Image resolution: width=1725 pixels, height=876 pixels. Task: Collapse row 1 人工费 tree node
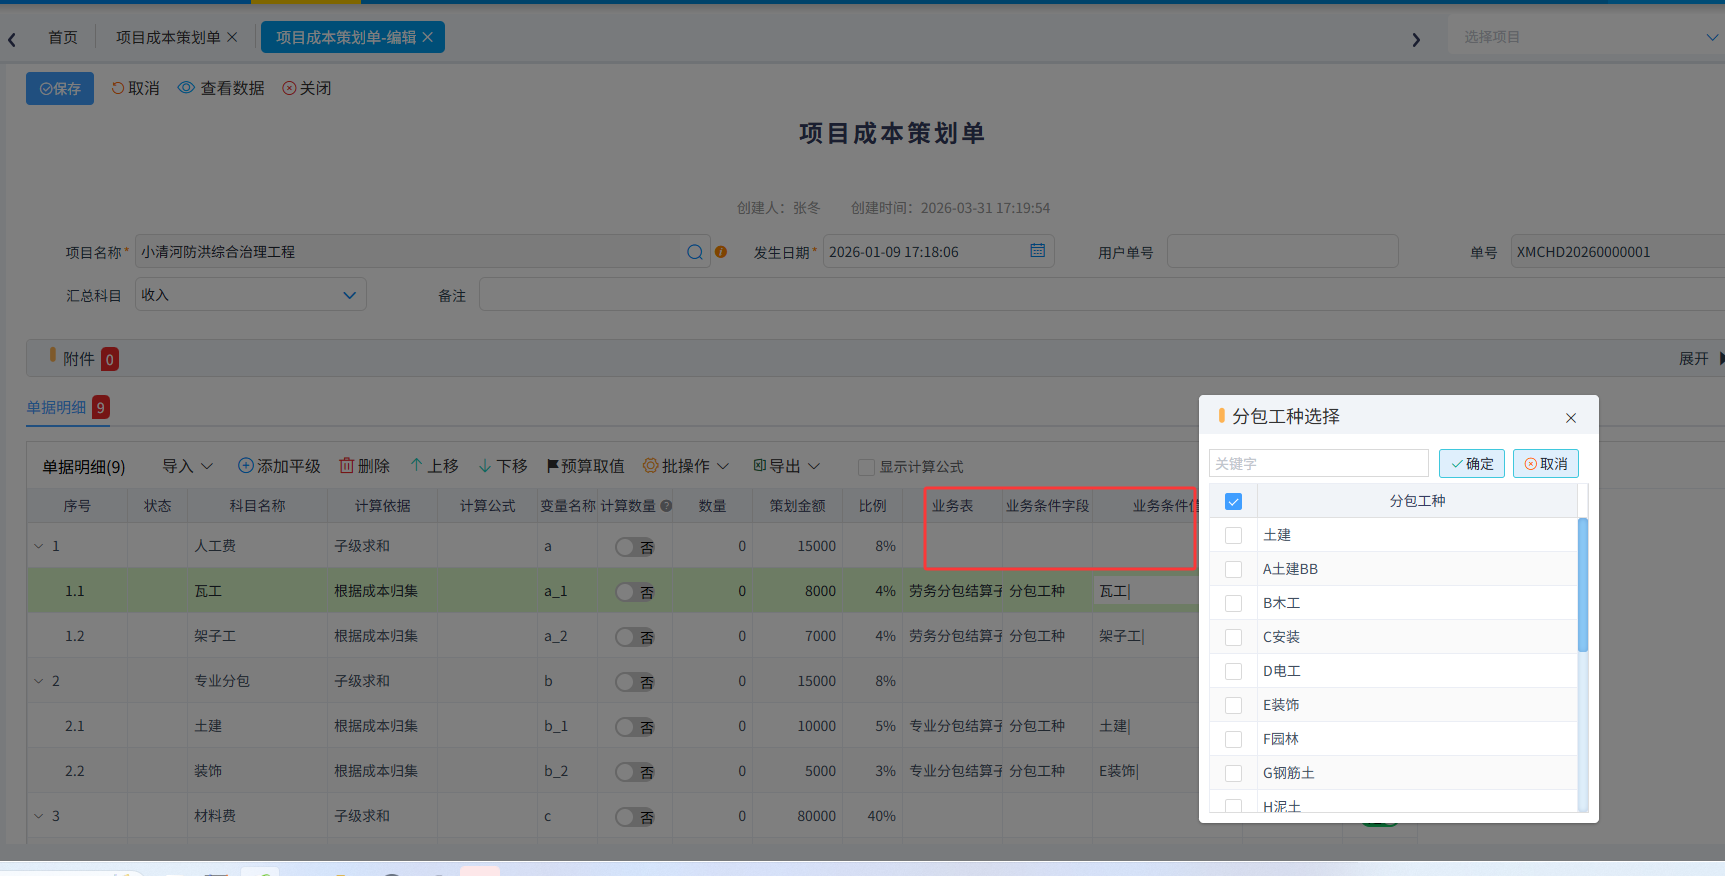[39, 546]
